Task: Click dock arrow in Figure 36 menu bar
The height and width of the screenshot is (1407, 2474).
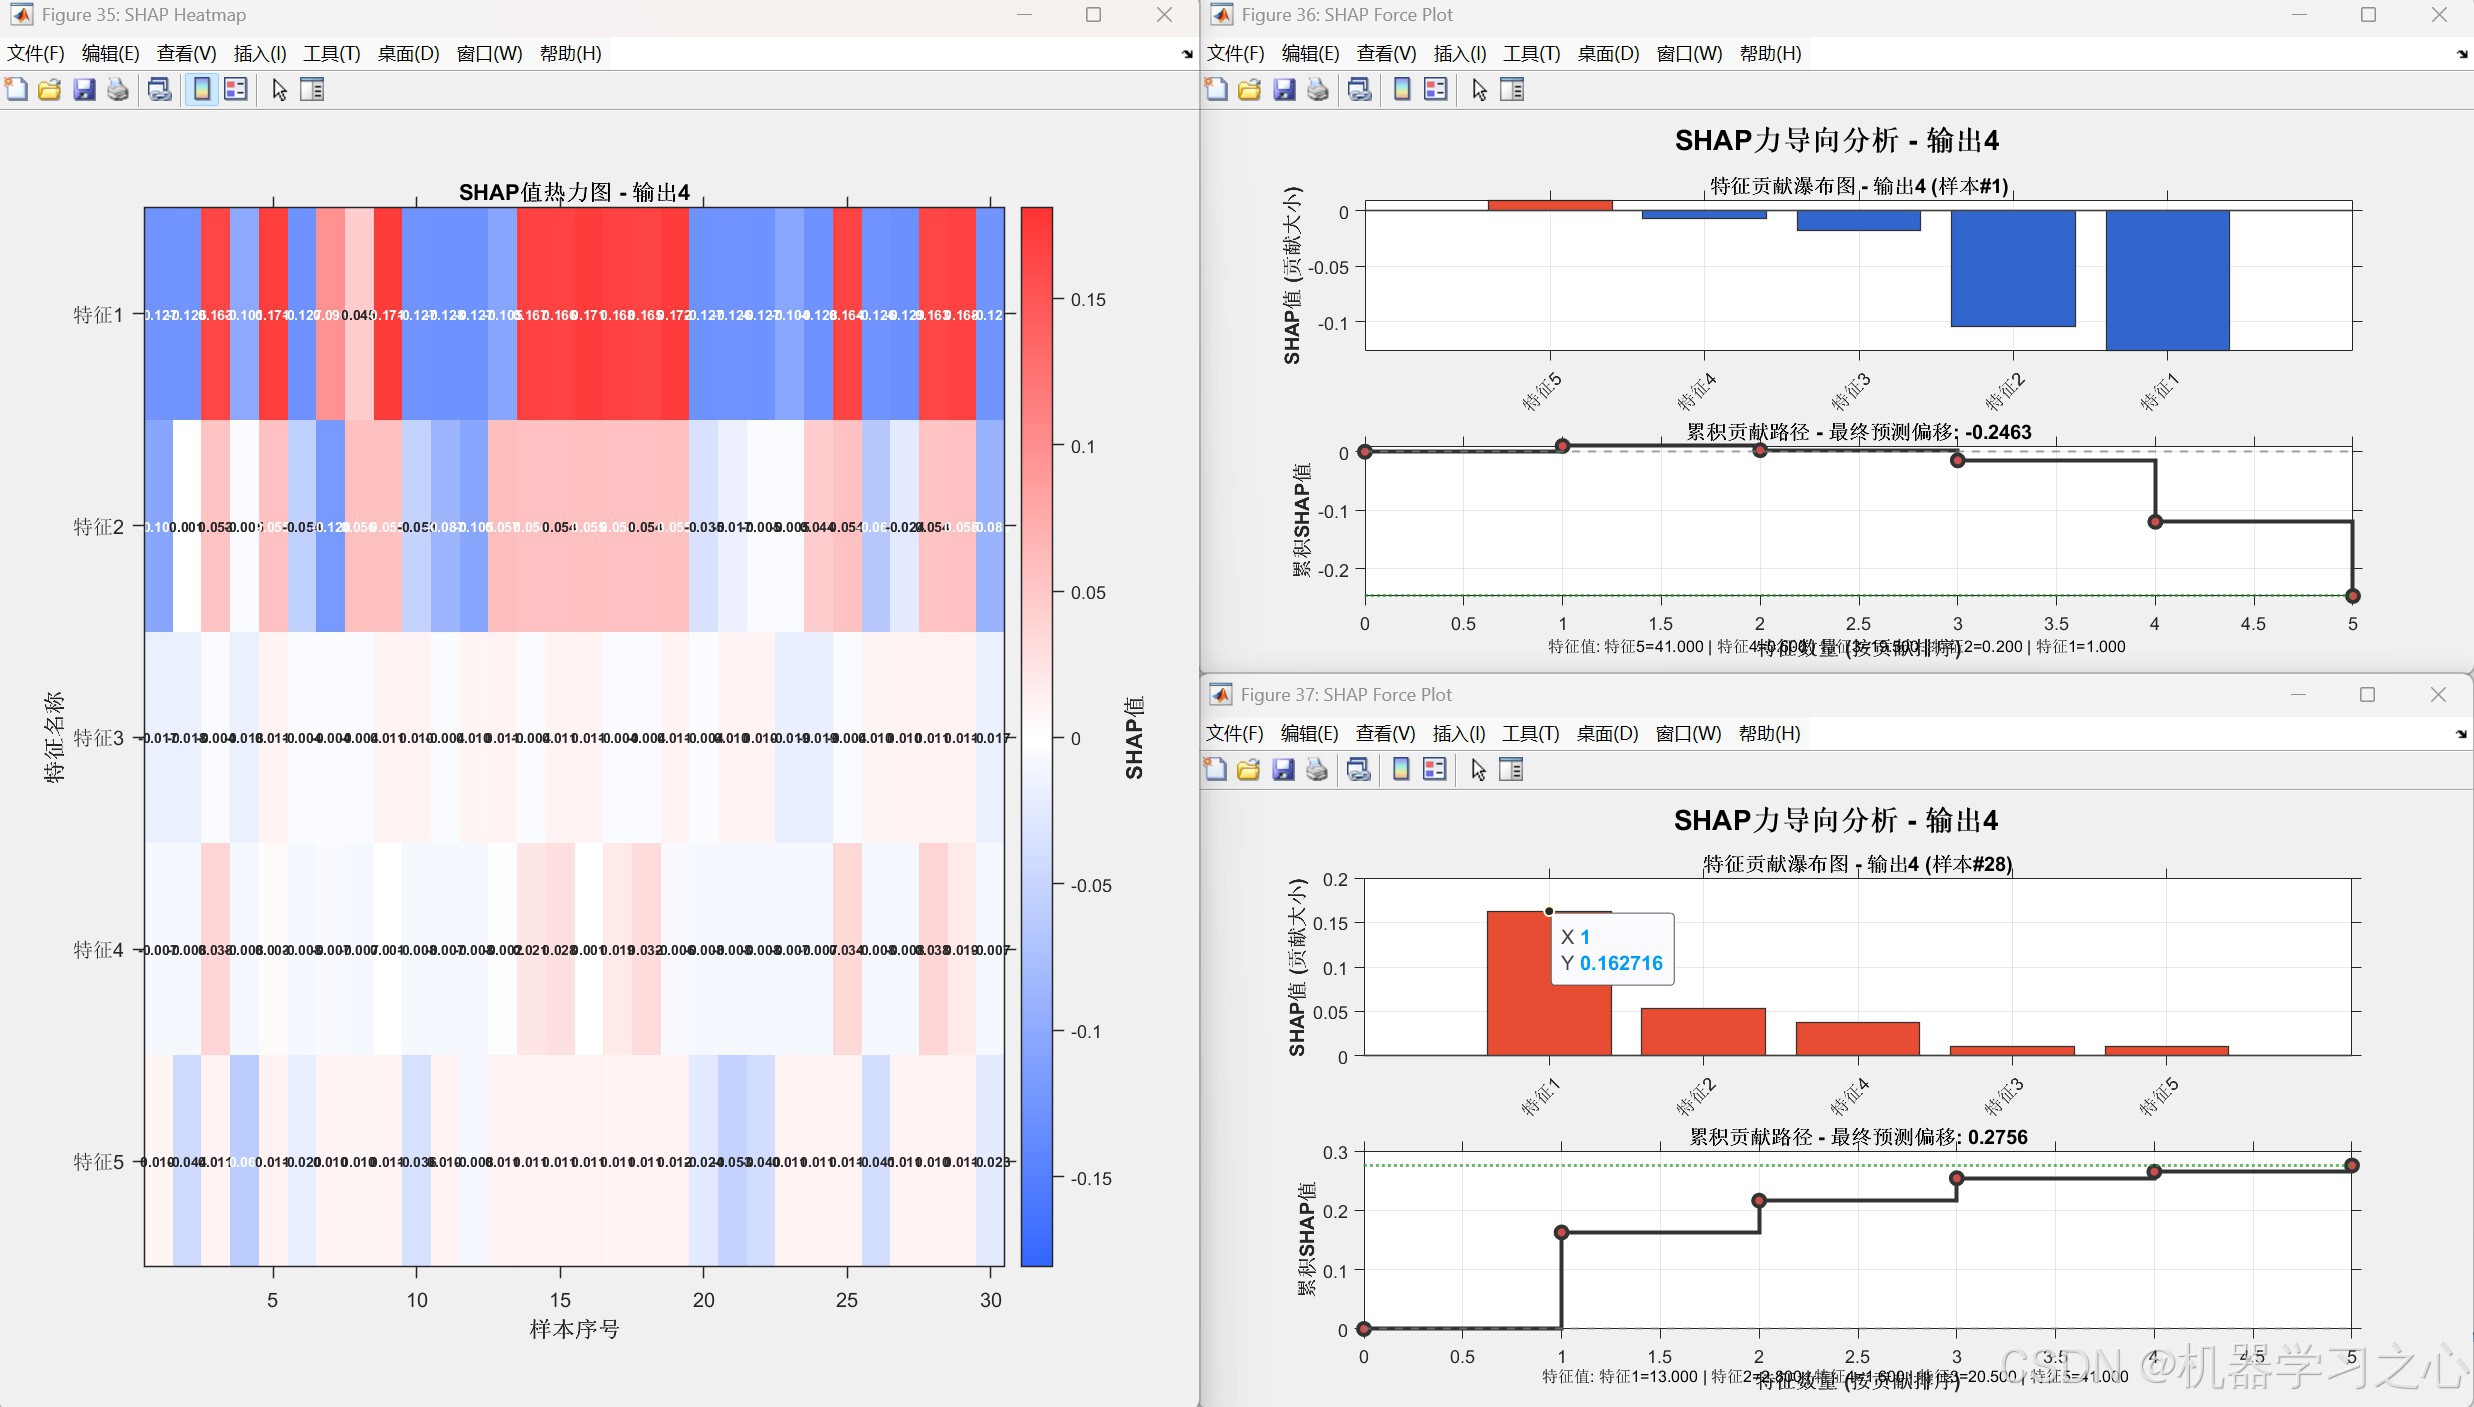Action: pyautogui.click(x=2461, y=54)
